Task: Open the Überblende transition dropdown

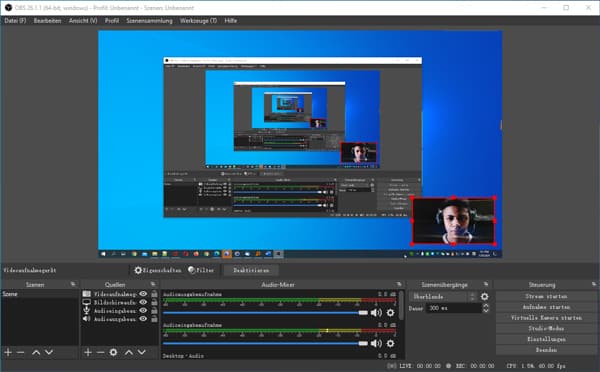Action: (x=443, y=297)
